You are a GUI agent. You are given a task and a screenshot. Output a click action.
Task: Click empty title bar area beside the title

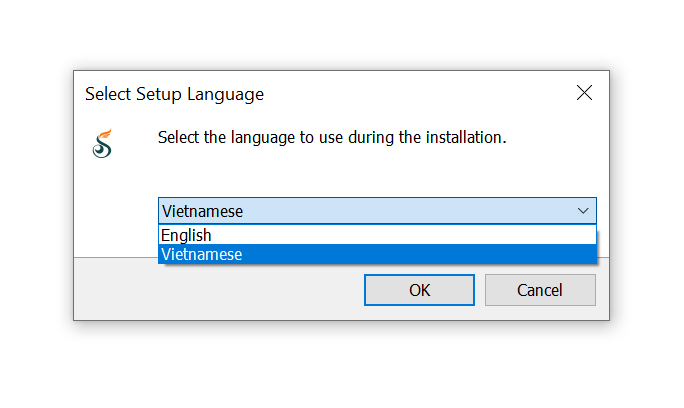click(x=420, y=94)
